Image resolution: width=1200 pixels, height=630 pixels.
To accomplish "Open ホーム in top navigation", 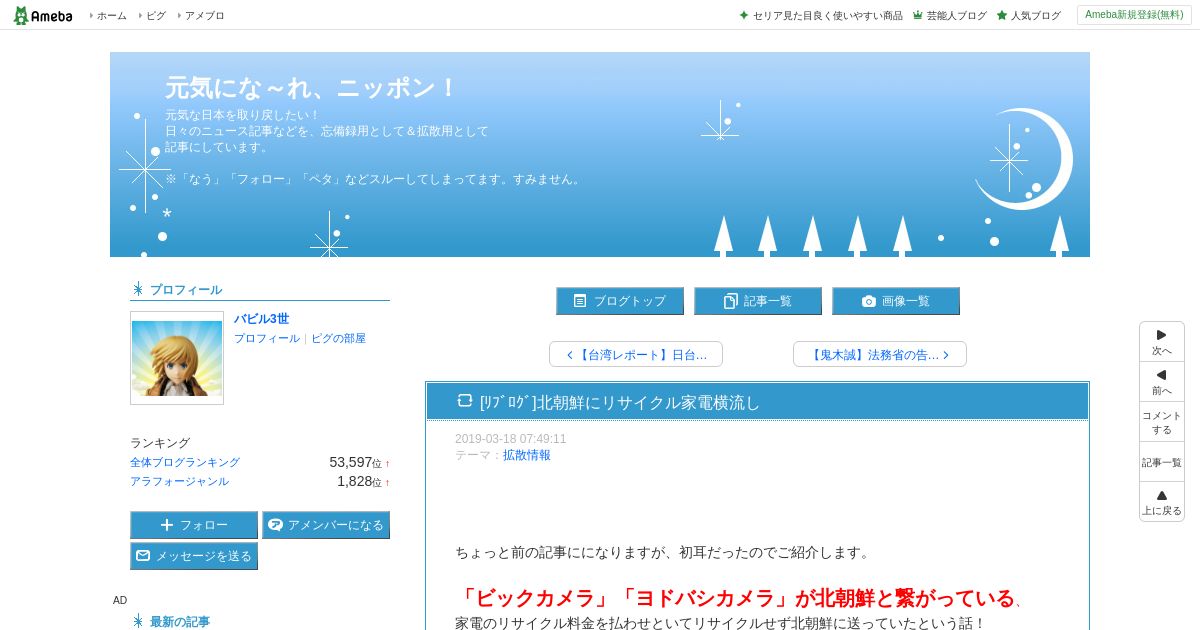I will (111, 16).
